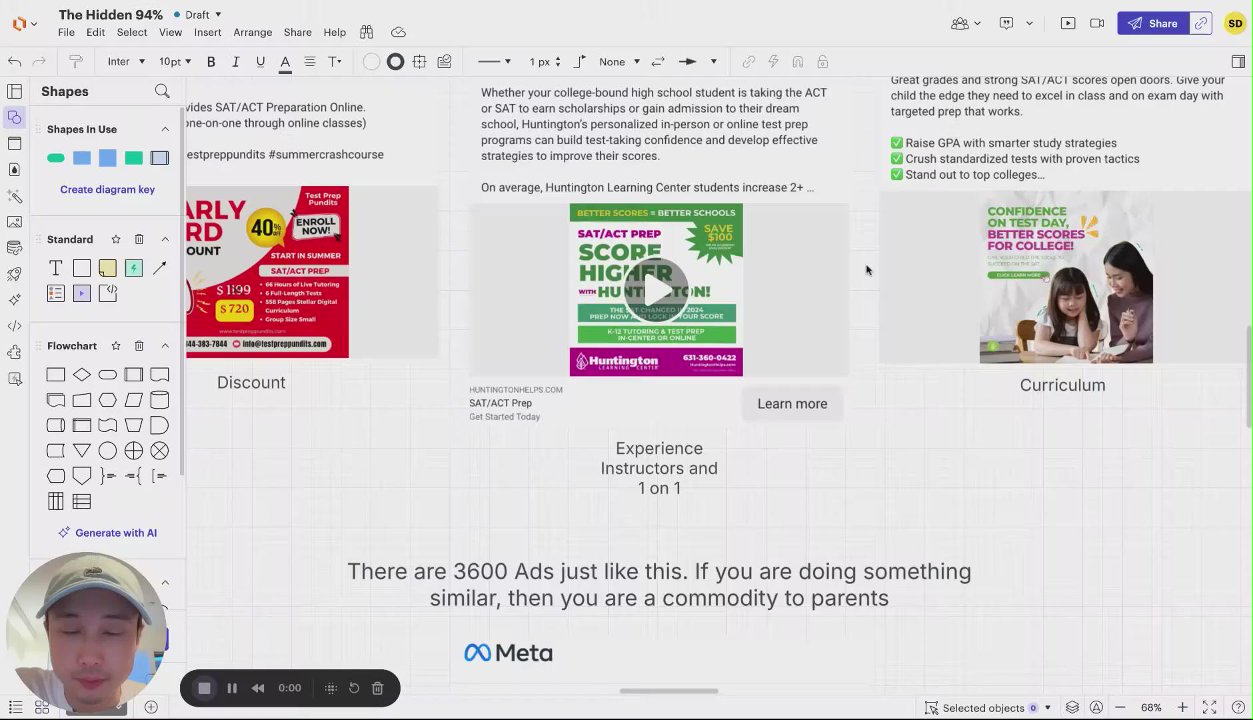Favorite the Flowchart library star

coord(116,346)
